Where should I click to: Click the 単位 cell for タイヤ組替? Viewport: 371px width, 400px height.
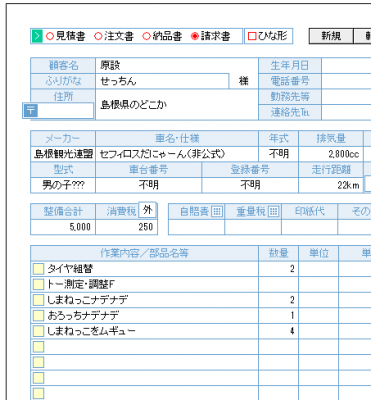pyautogui.click(x=318, y=269)
